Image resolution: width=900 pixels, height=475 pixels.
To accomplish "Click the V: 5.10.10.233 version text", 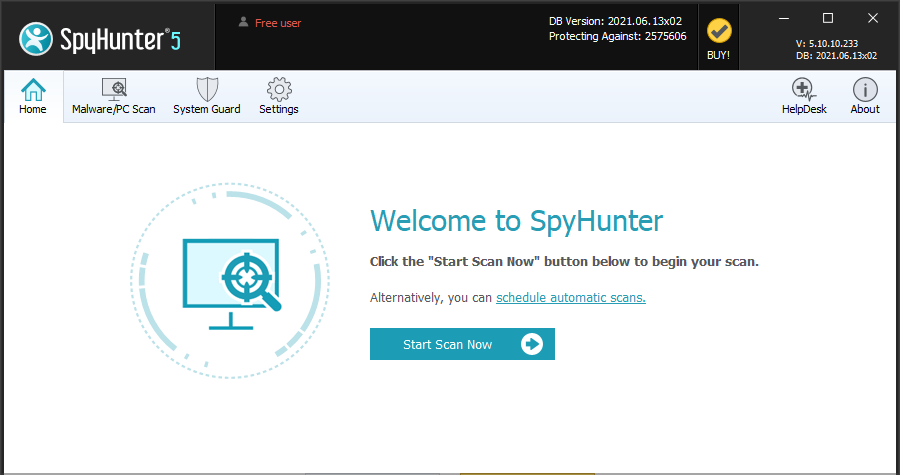I will click(x=827, y=44).
